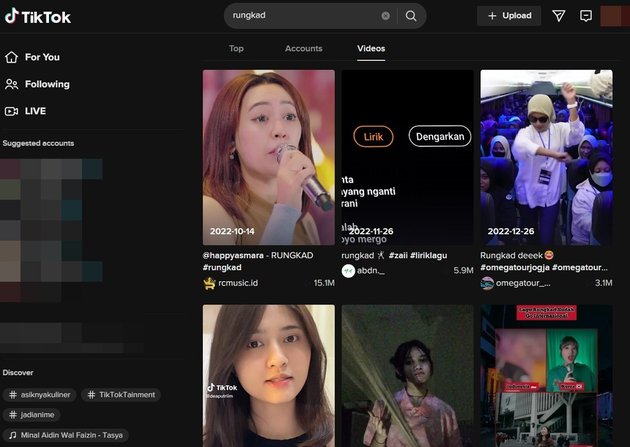Image resolution: width=630 pixels, height=447 pixels.
Task: Open abdn._ profile avatar
Action: 348,271
